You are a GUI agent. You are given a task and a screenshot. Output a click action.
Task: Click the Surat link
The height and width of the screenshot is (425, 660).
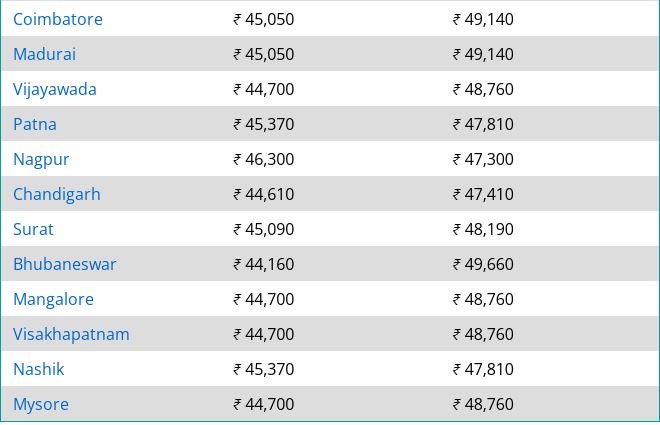33,229
